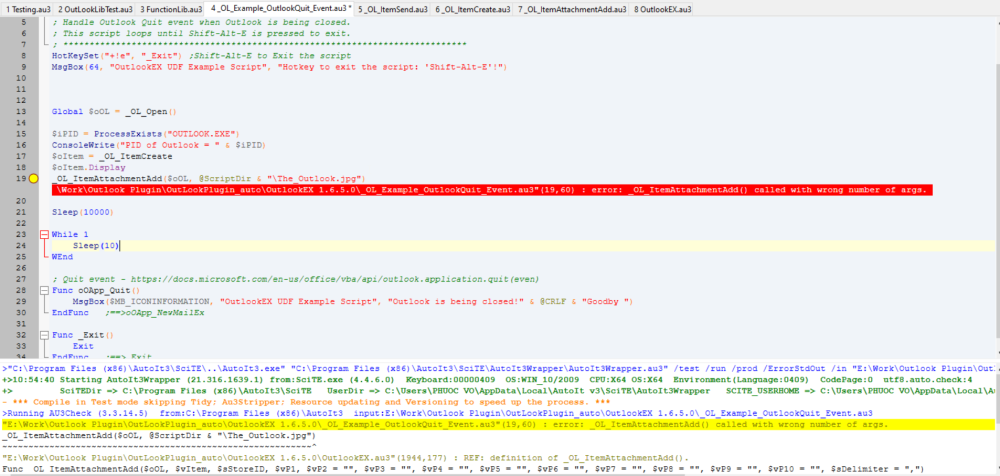Switch to the 5 _OL_ItemSend.au3 tab
Viewport: 1000px width, 476px height.
[x=393, y=9]
